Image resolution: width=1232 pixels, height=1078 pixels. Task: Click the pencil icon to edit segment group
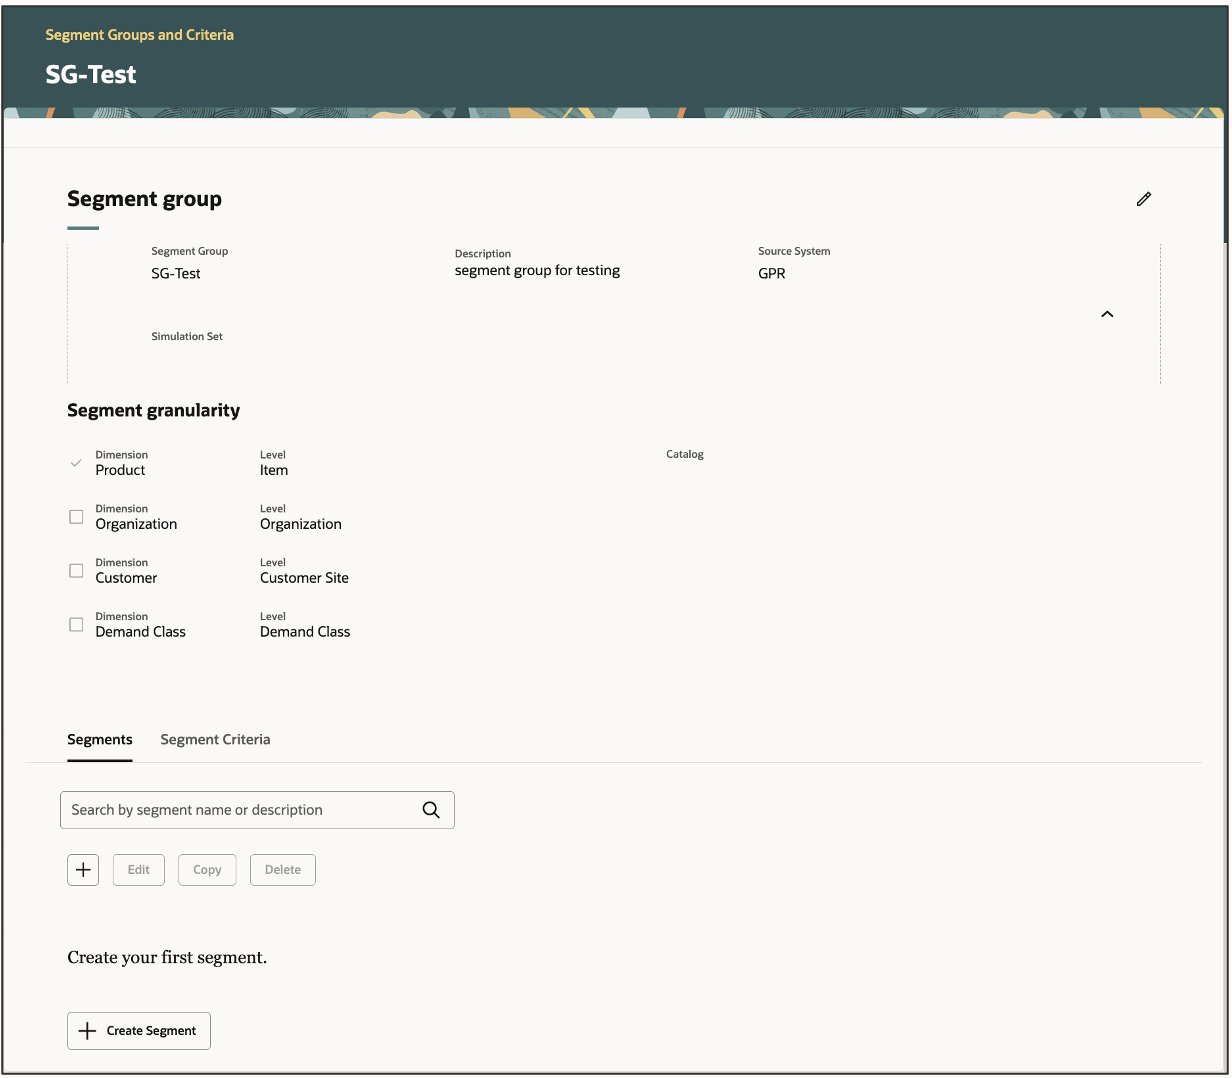click(1144, 199)
